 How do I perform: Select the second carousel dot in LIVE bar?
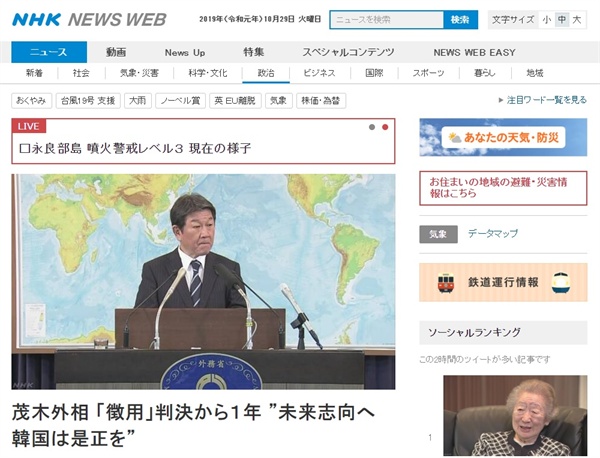385,127
